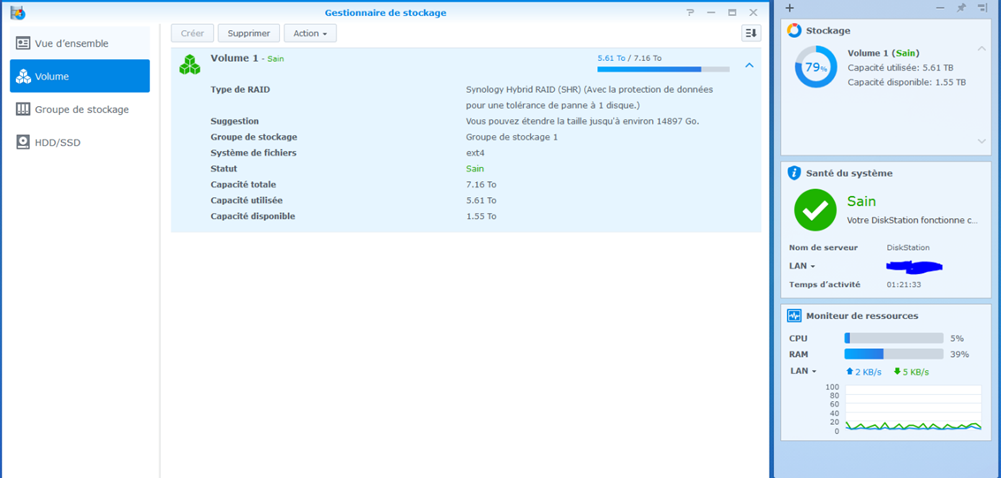Click the Groupe de stockage 1 value

512,137
